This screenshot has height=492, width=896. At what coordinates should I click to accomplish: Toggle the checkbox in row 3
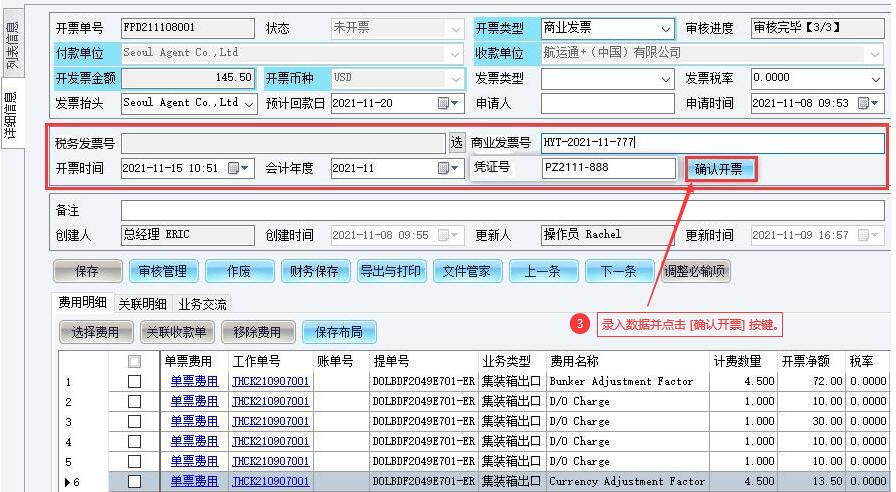click(x=134, y=422)
